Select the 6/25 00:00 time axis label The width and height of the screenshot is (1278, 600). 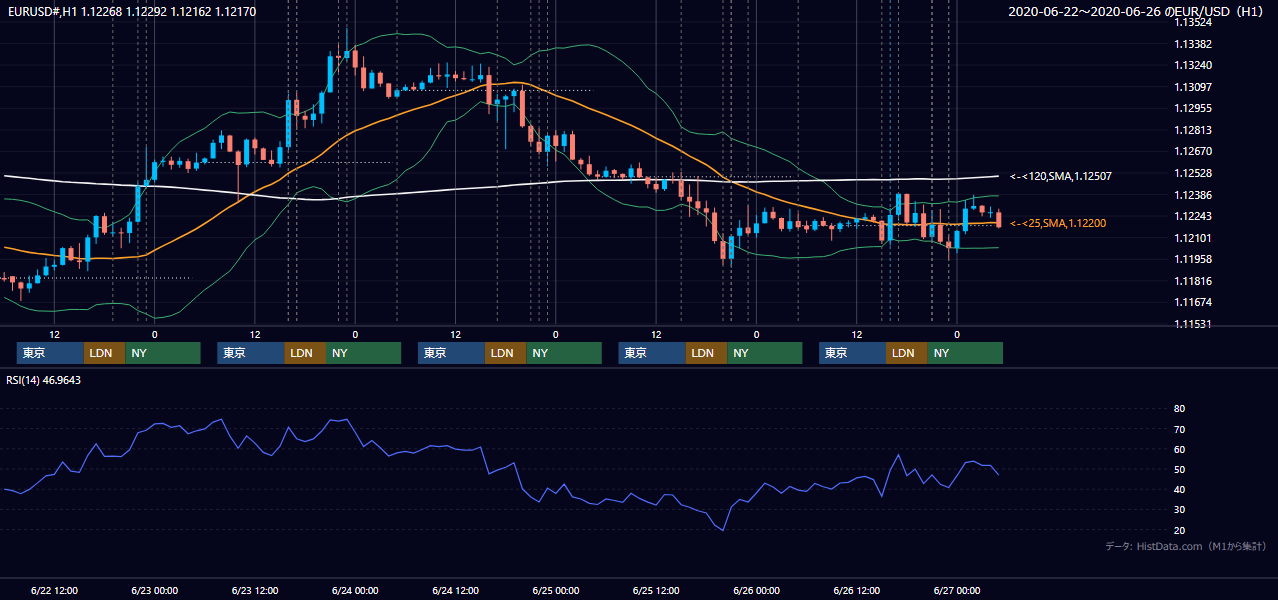coord(556,591)
